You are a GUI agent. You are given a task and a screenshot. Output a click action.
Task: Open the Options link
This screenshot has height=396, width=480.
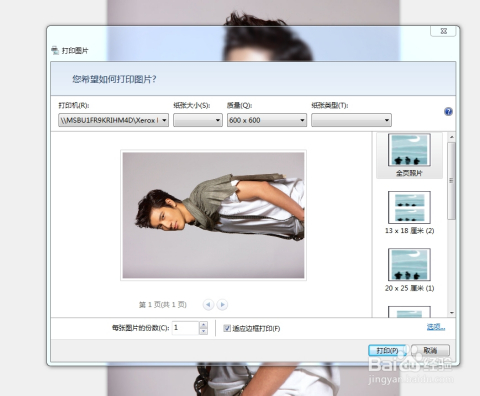pos(436,327)
